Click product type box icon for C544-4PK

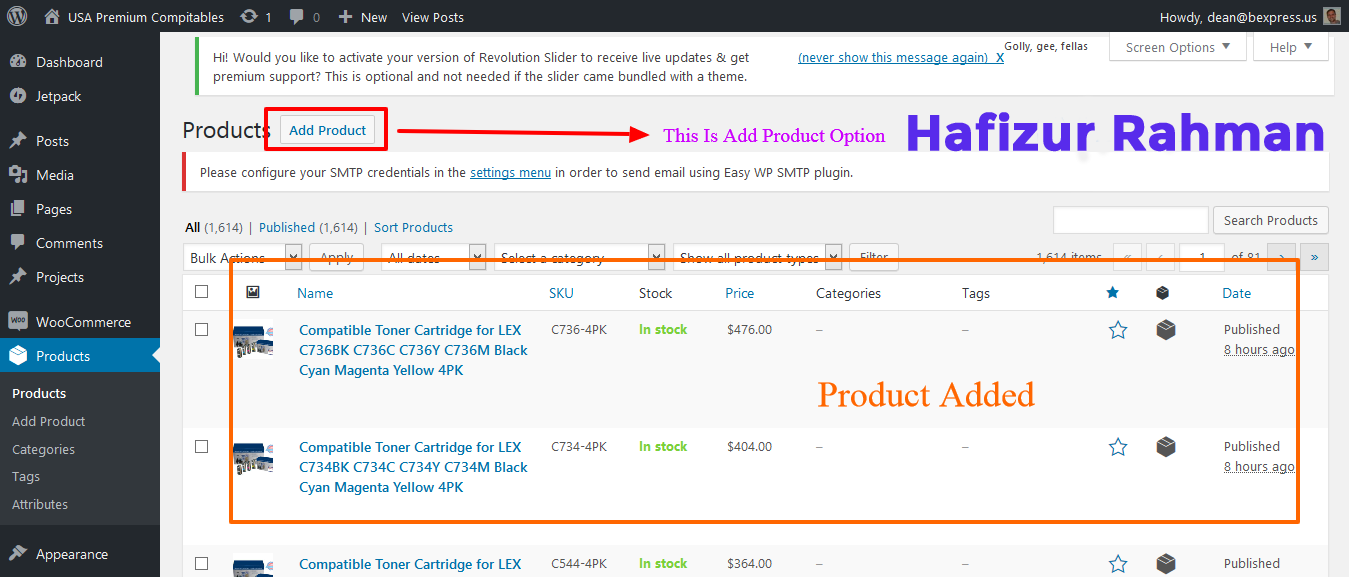pos(1166,564)
